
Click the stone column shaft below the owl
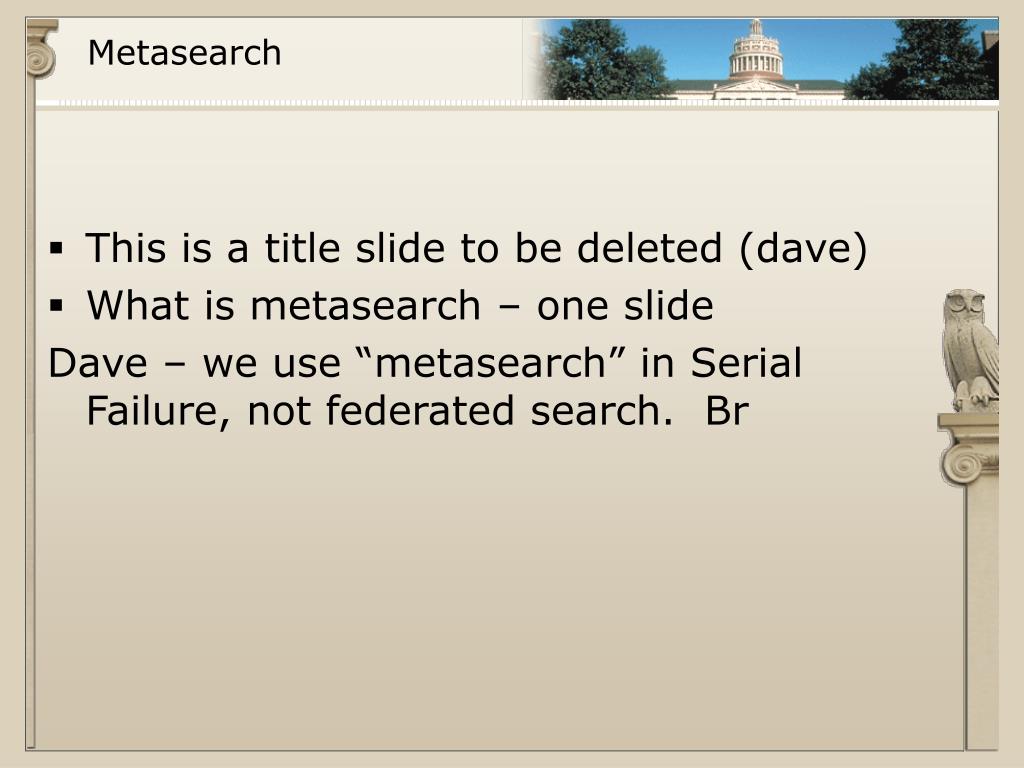982,616
